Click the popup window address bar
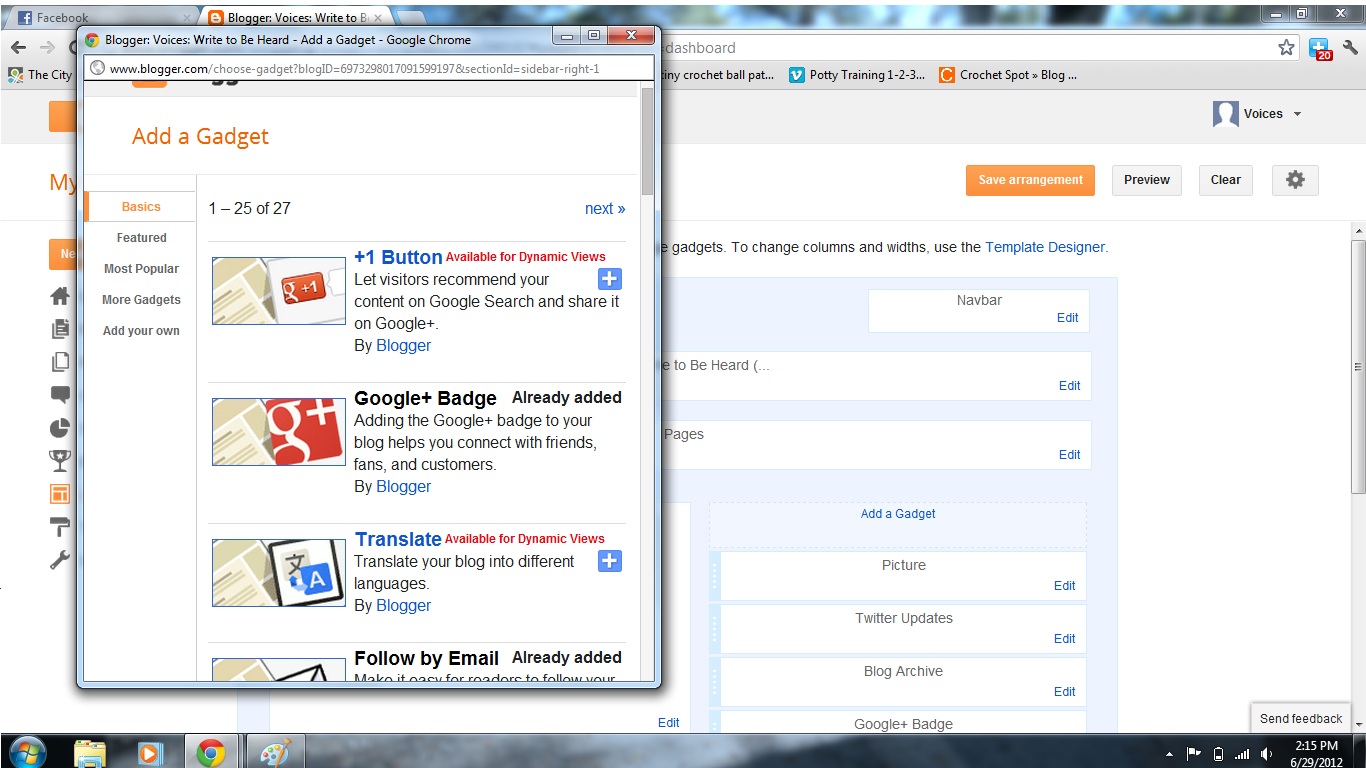This screenshot has height=768, width=1366. click(370, 69)
